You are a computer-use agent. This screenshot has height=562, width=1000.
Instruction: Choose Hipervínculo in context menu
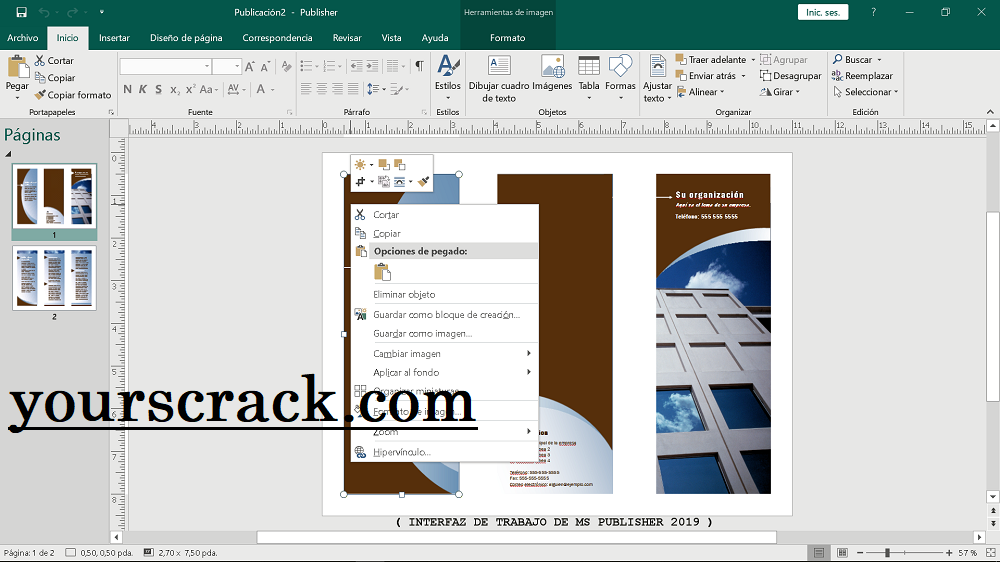(x=445, y=452)
